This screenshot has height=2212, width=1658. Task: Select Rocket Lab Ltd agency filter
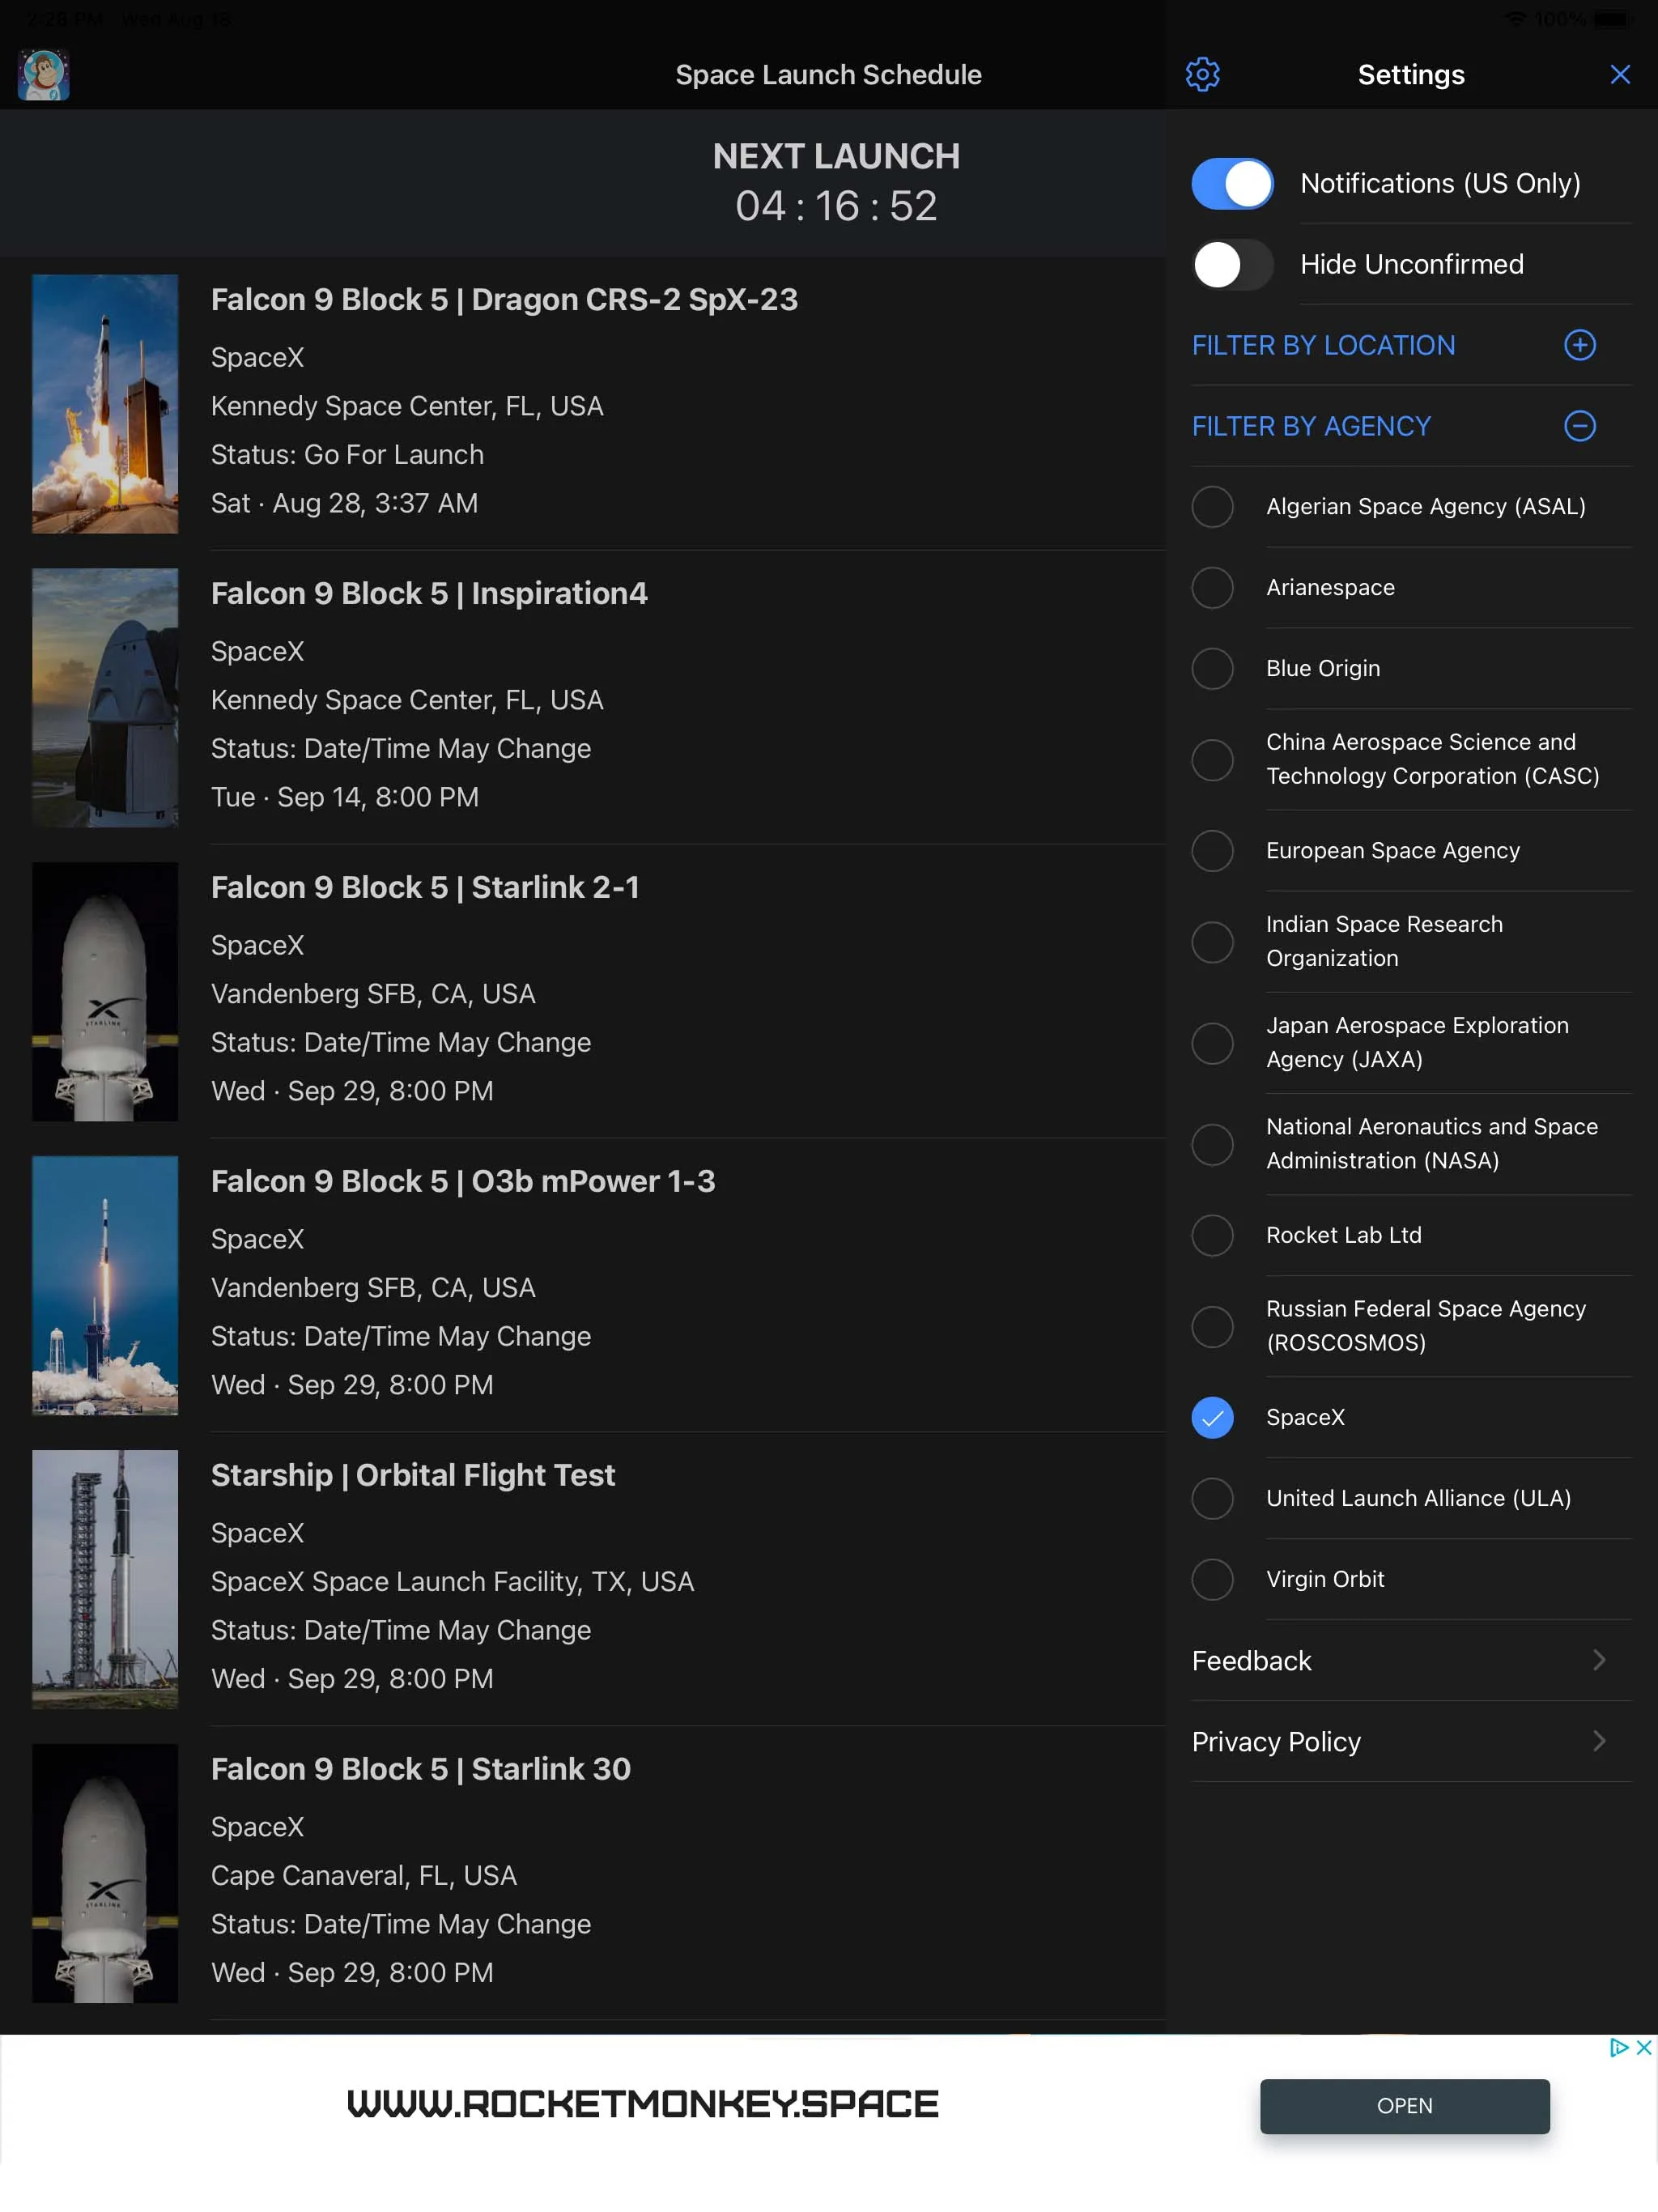click(x=1214, y=1235)
